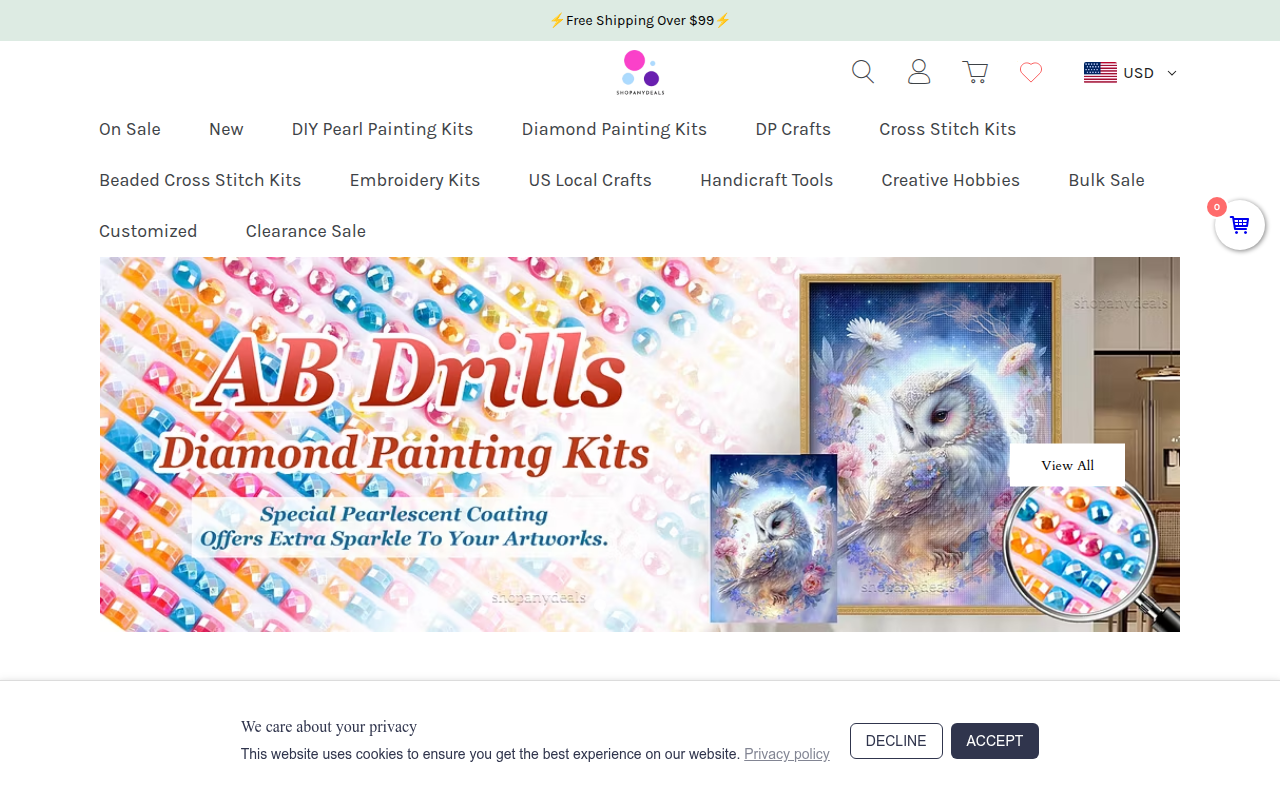Go to On Sale menu

pos(130,129)
